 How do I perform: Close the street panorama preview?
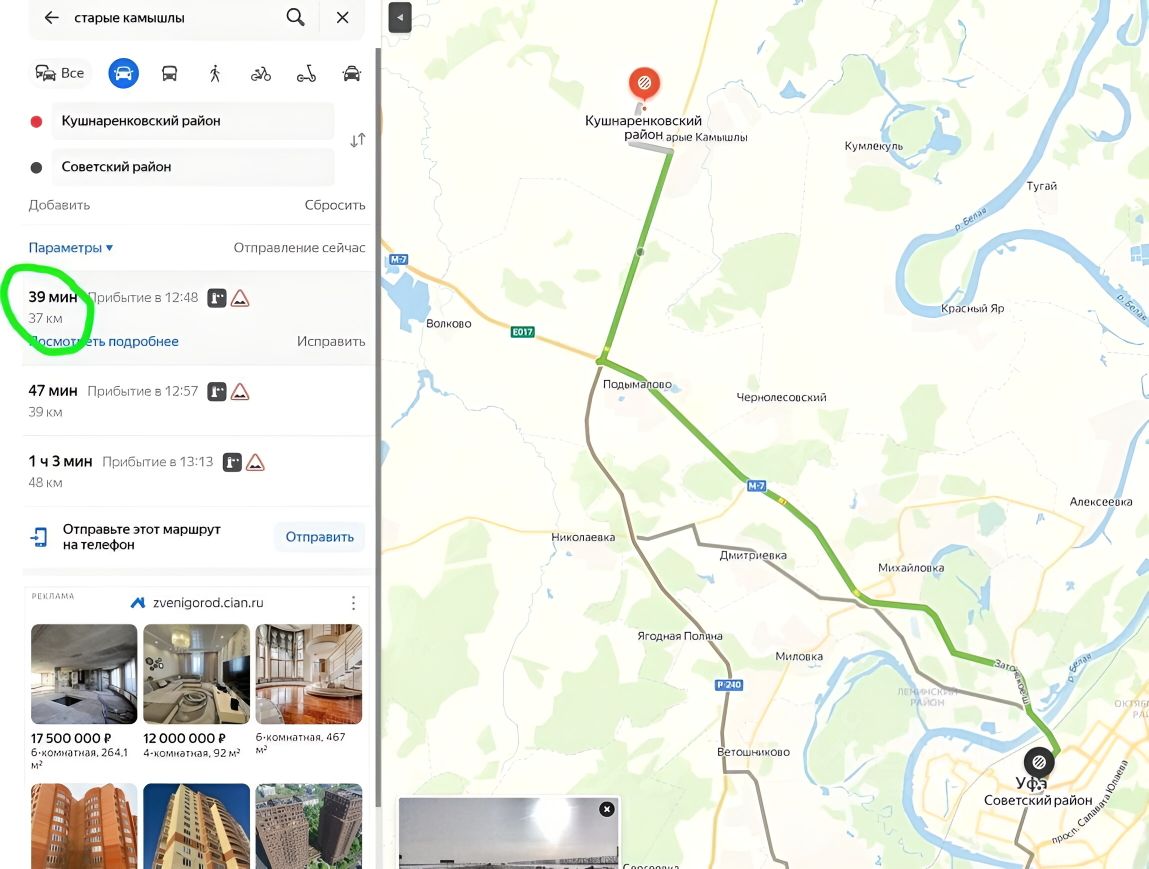tap(607, 810)
